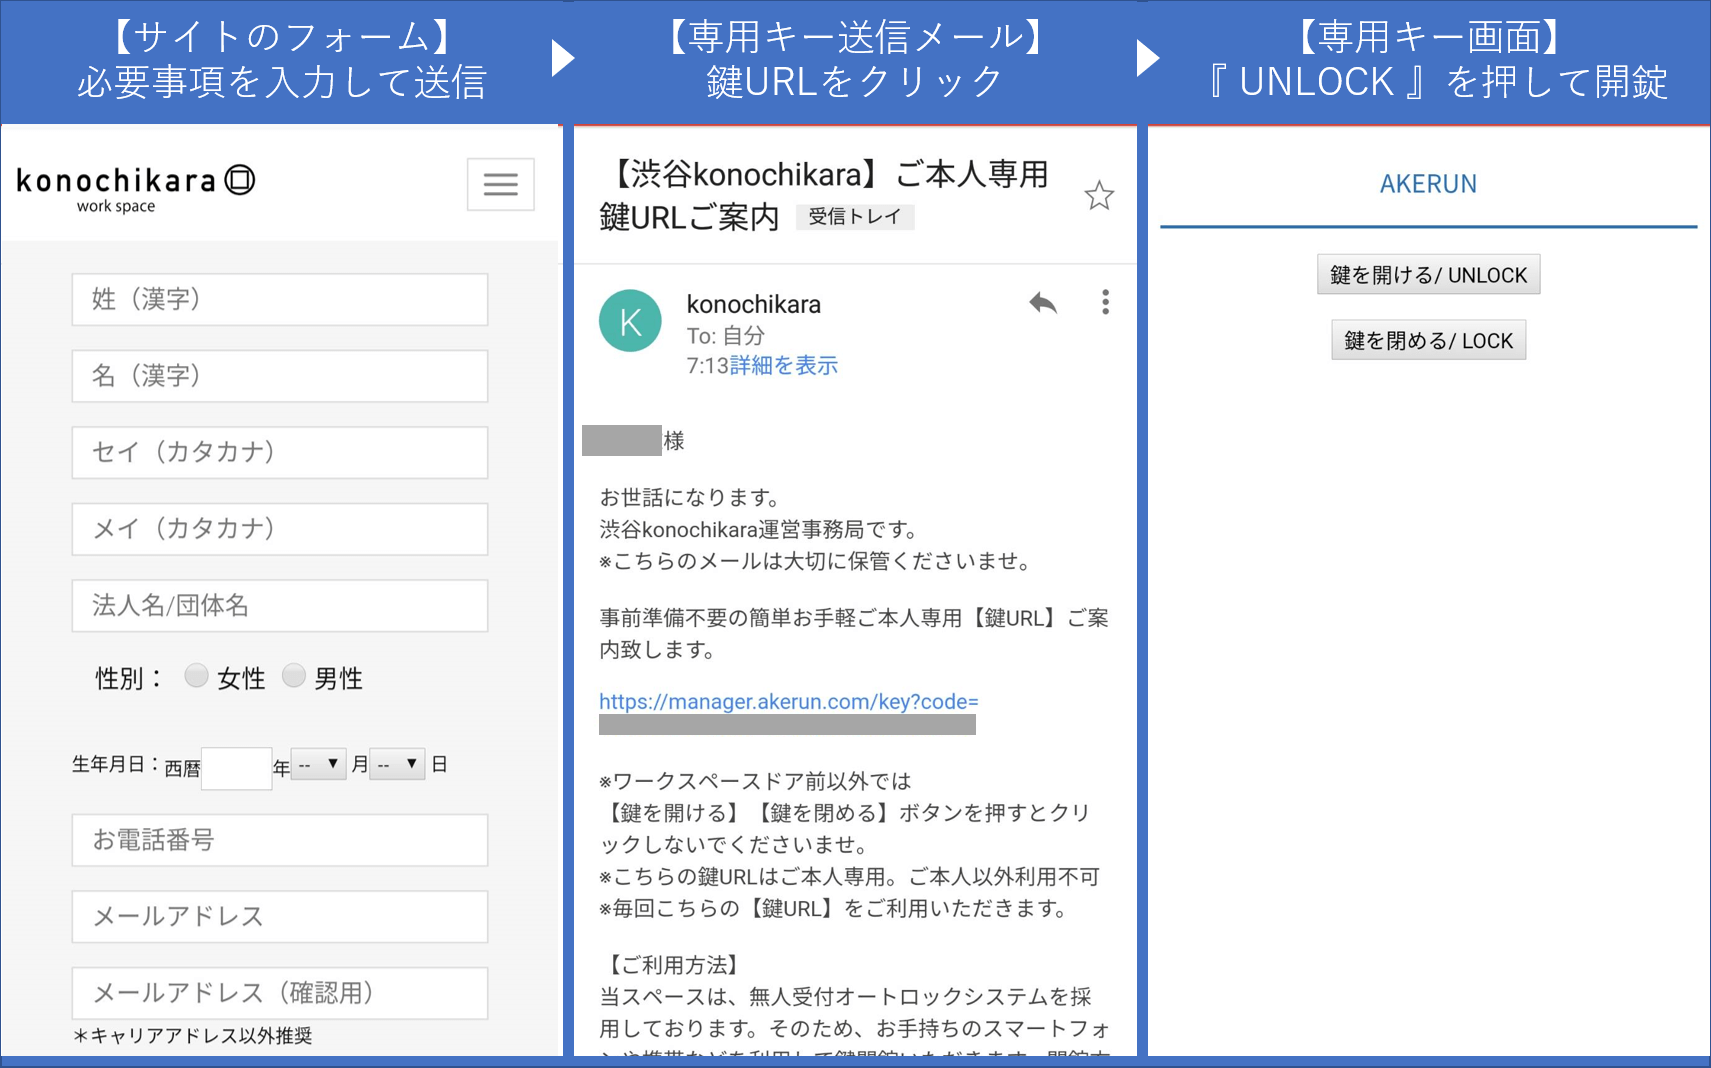The height and width of the screenshot is (1068, 1711).
Task: Click the konochikara work space logo
Action: (x=136, y=189)
